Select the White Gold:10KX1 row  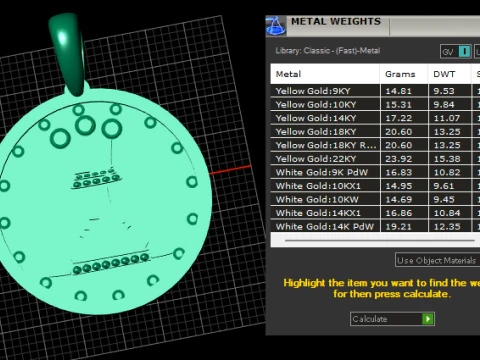(x=375, y=186)
